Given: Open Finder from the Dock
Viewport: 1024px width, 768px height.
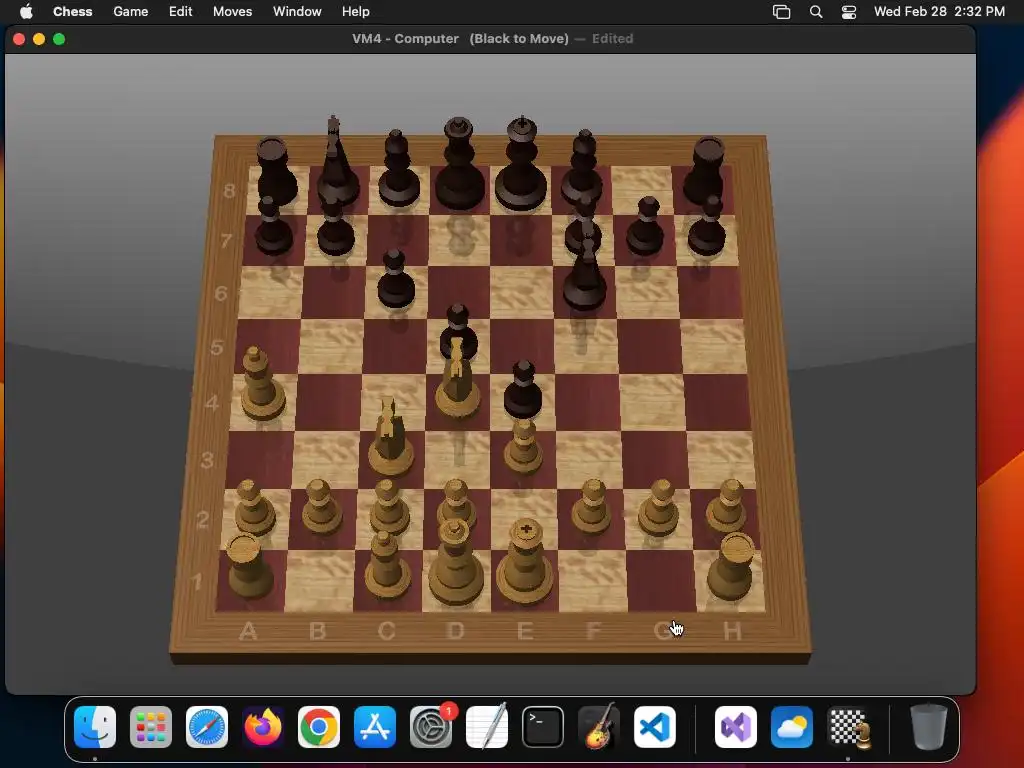Looking at the screenshot, I should pos(95,727).
